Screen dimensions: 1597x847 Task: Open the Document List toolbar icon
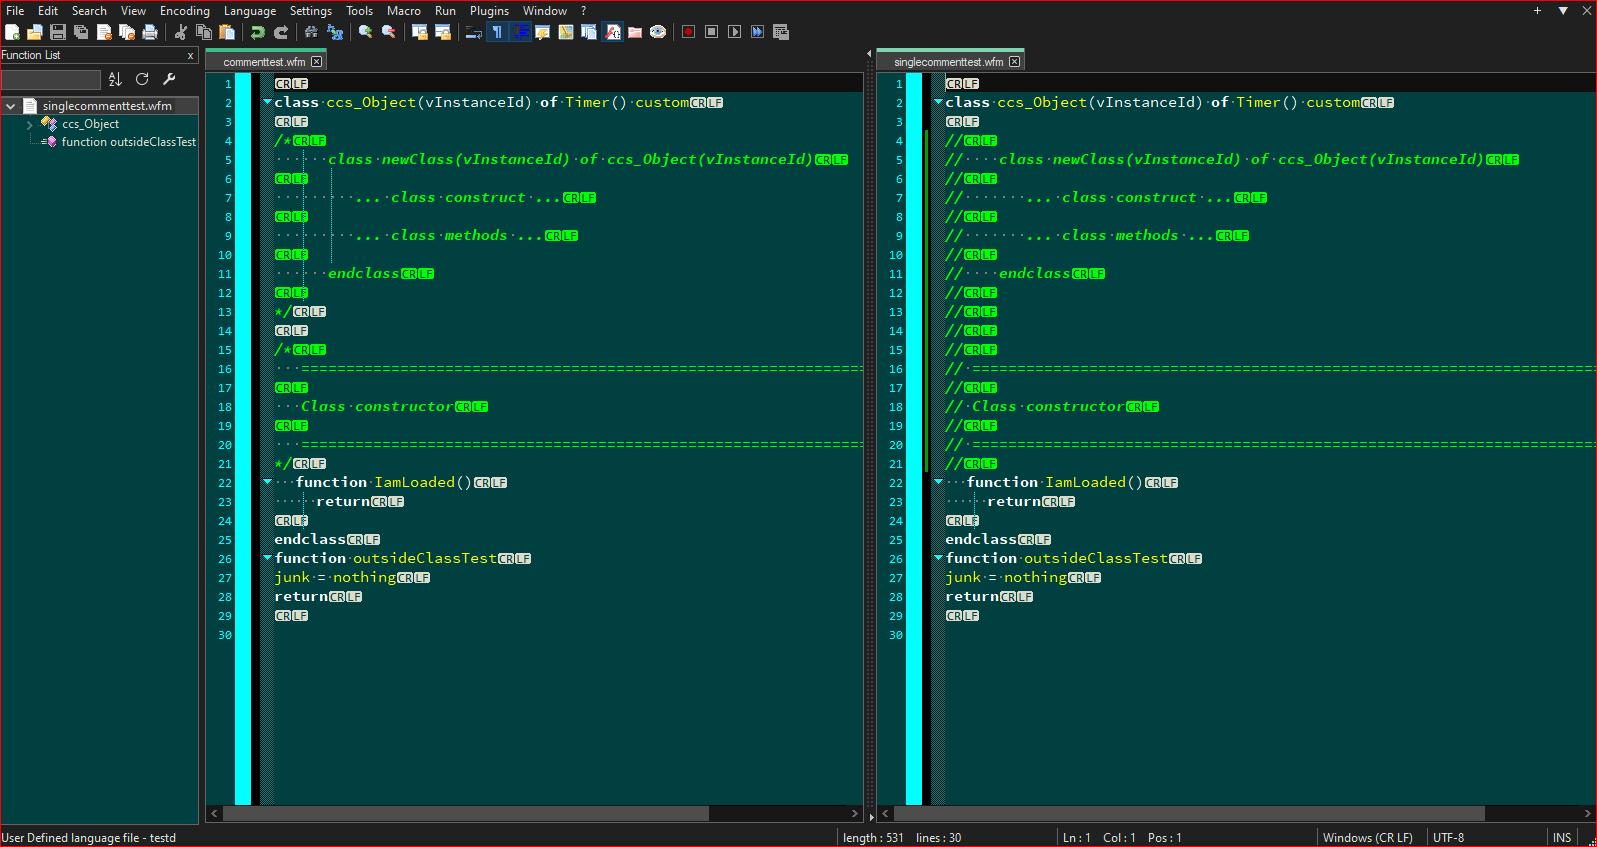point(589,32)
